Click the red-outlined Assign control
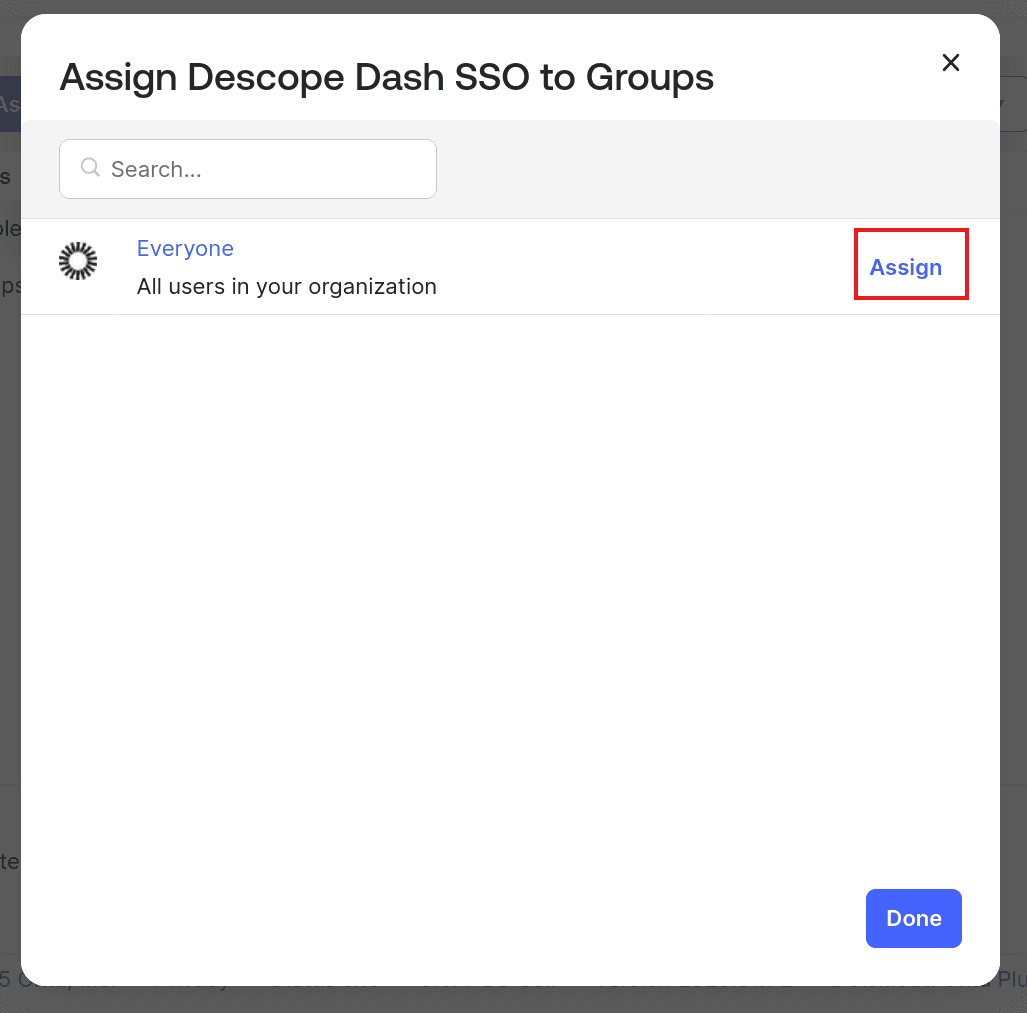 coord(906,267)
